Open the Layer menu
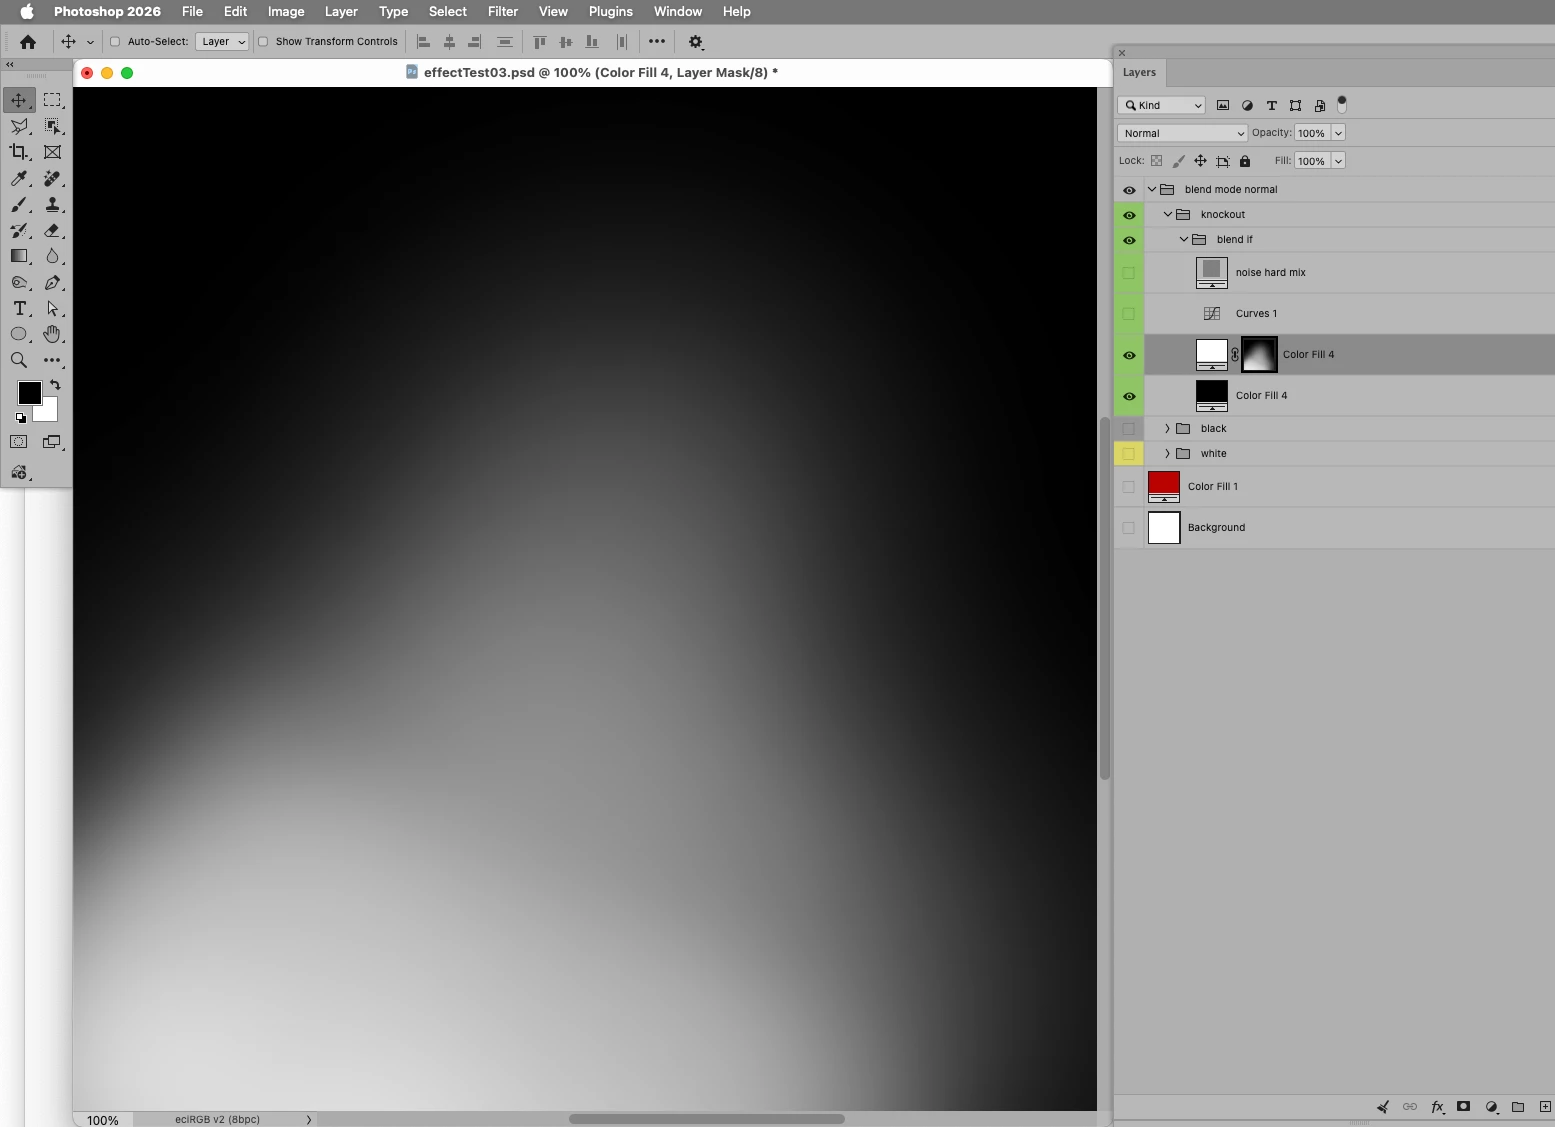This screenshot has height=1127, width=1555. [341, 11]
